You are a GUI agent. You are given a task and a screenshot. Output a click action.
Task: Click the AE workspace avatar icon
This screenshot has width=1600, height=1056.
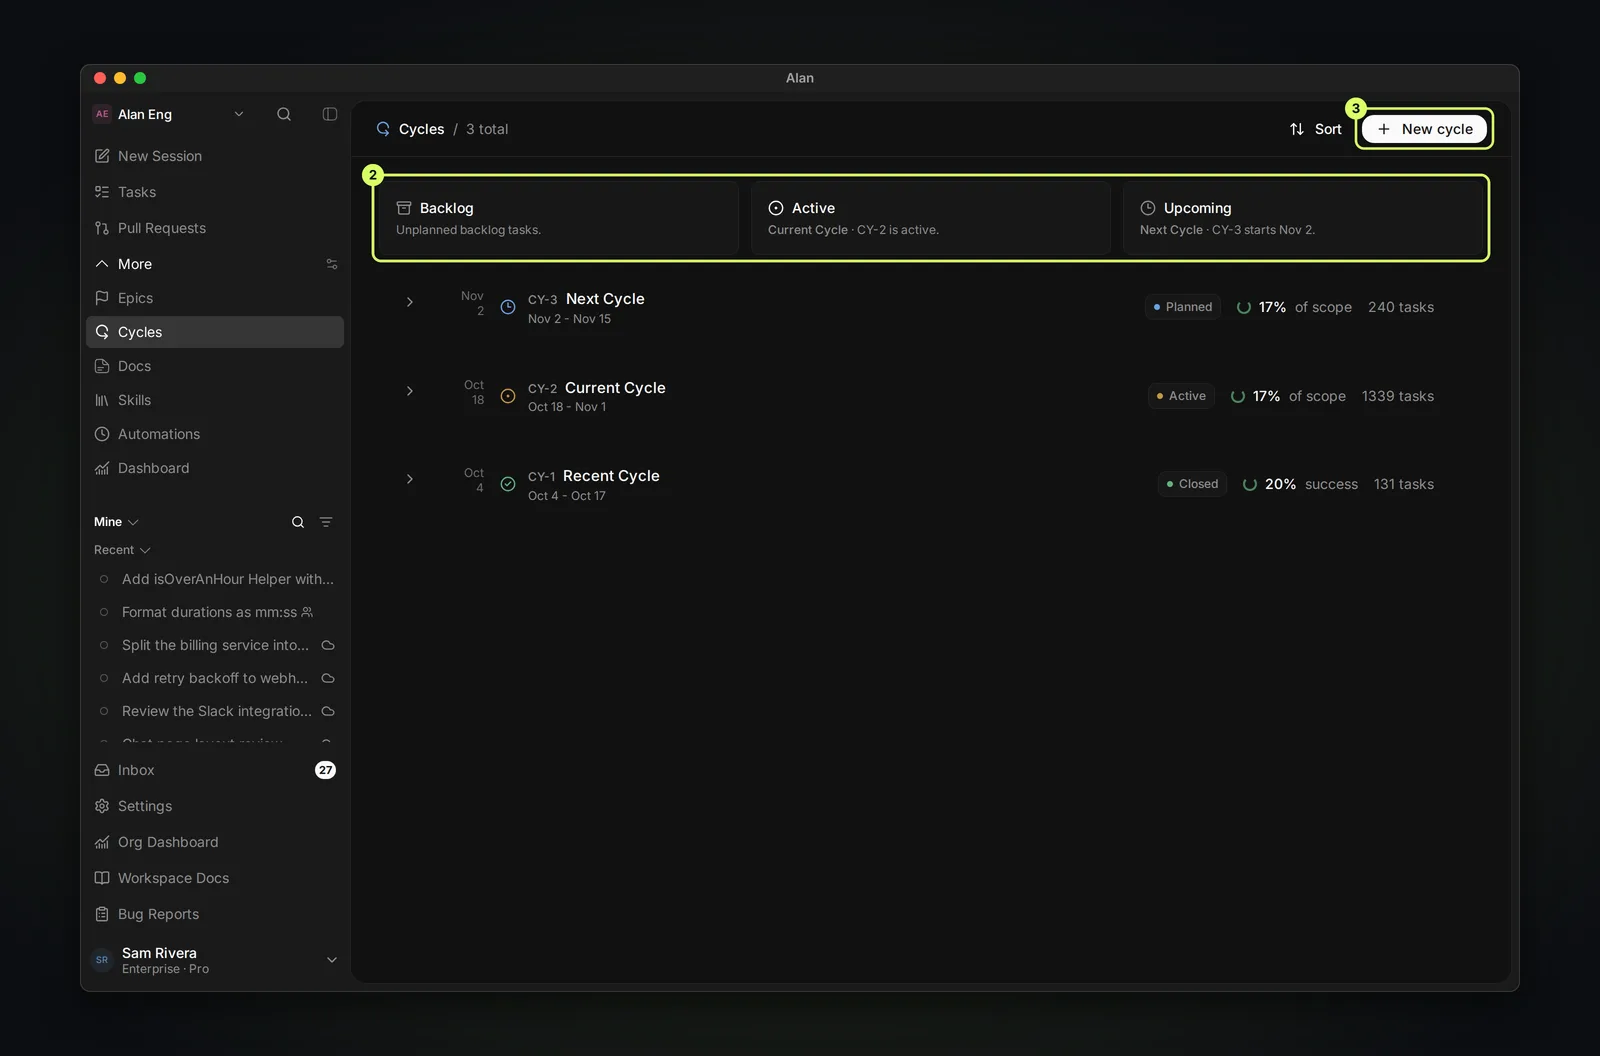point(102,114)
